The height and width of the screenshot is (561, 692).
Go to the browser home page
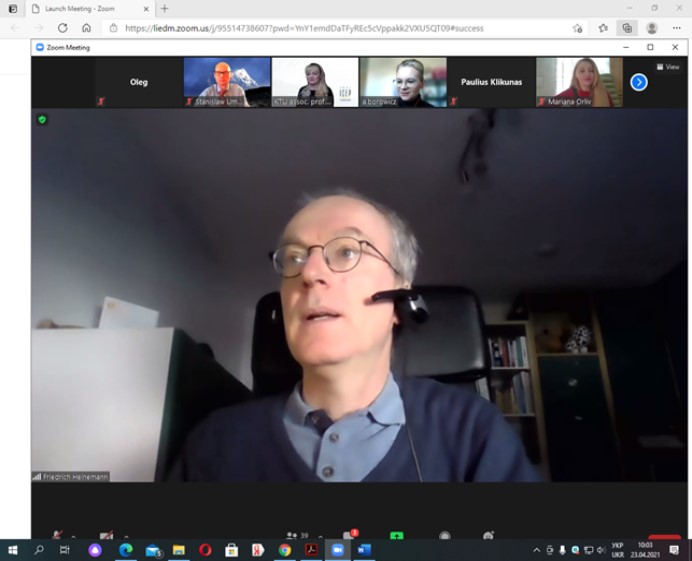86,28
